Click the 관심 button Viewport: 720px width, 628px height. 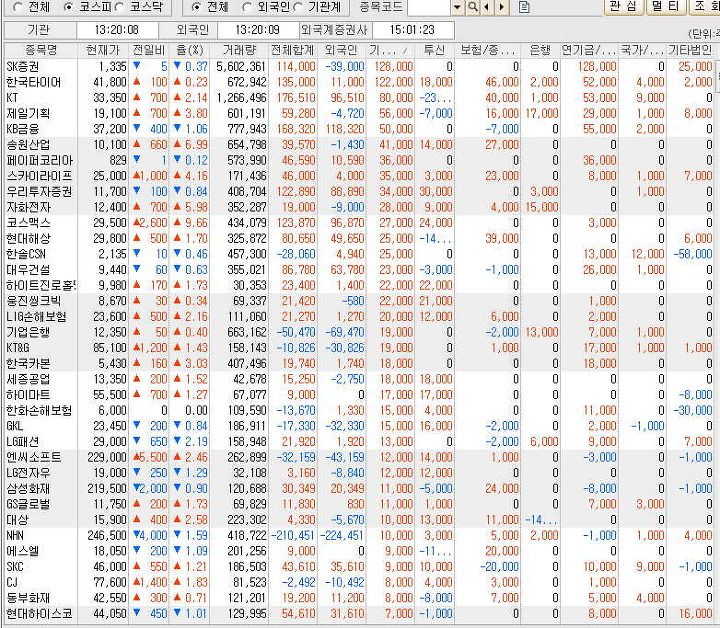623,6
